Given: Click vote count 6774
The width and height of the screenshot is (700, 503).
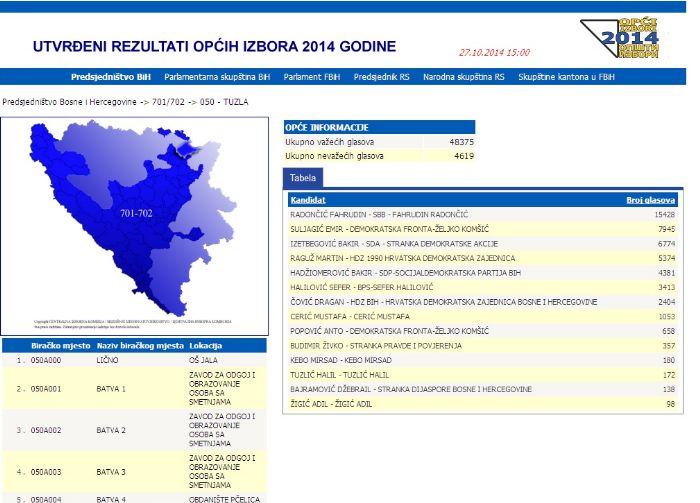Looking at the screenshot, I should (666, 244).
